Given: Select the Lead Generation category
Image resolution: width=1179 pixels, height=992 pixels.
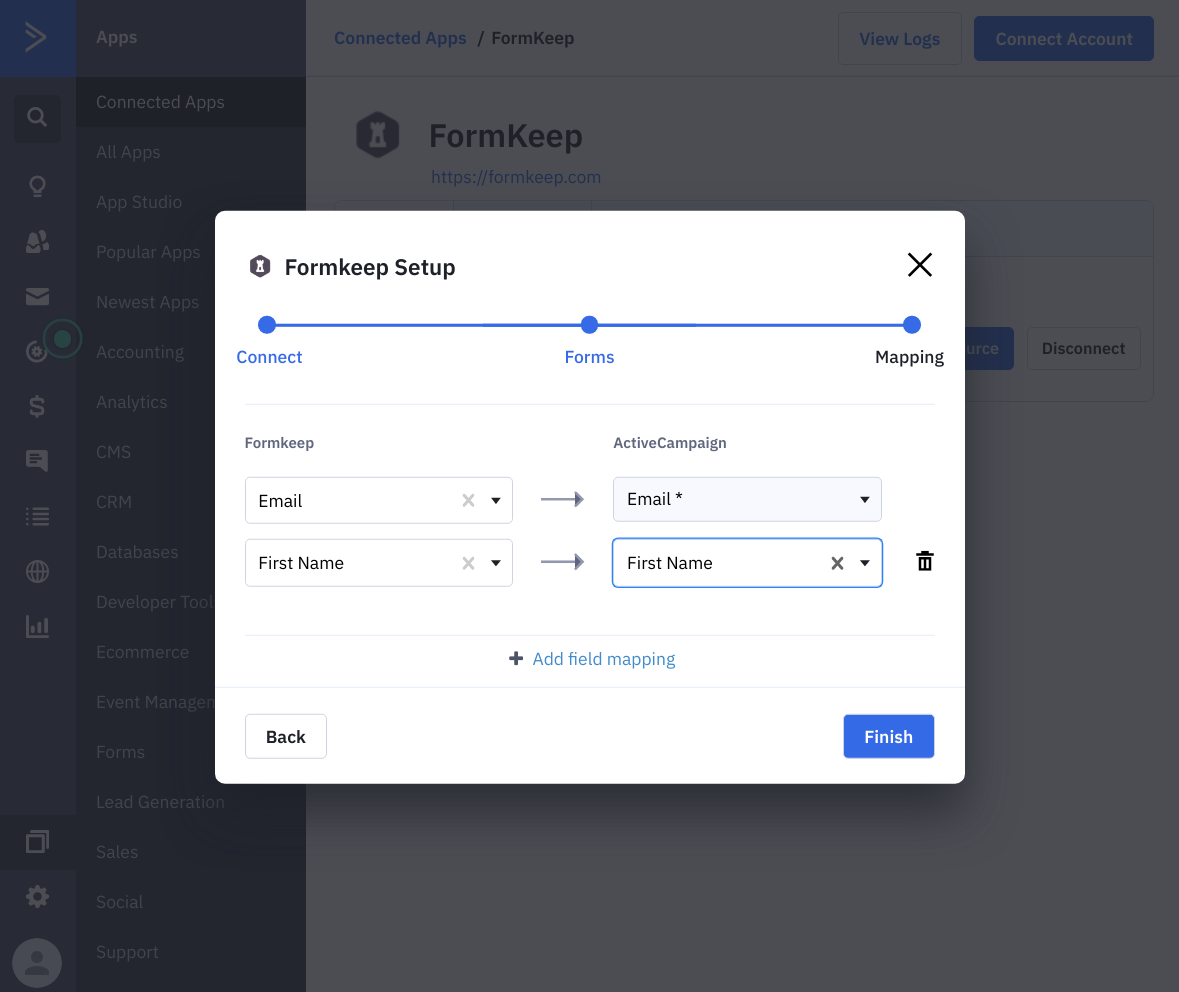Looking at the screenshot, I should [160, 802].
